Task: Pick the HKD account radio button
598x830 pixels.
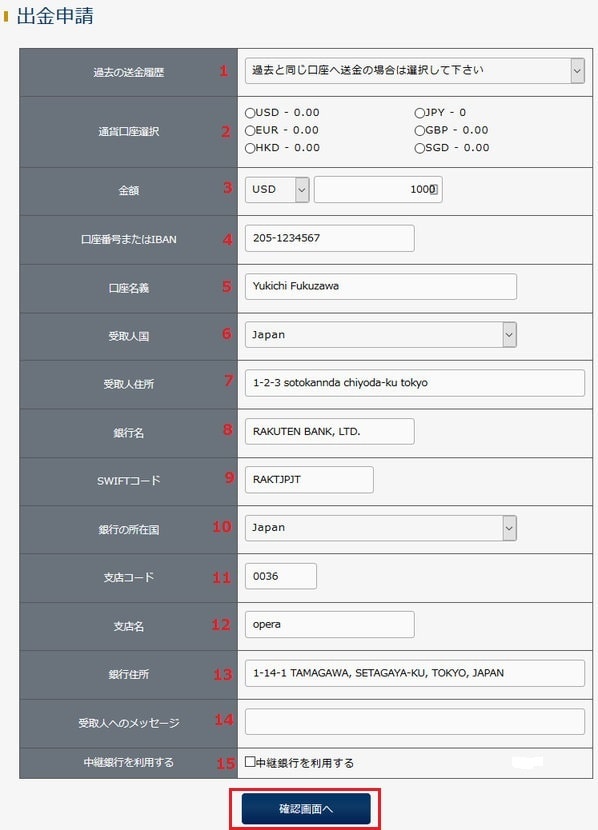Action: point(250,148)
